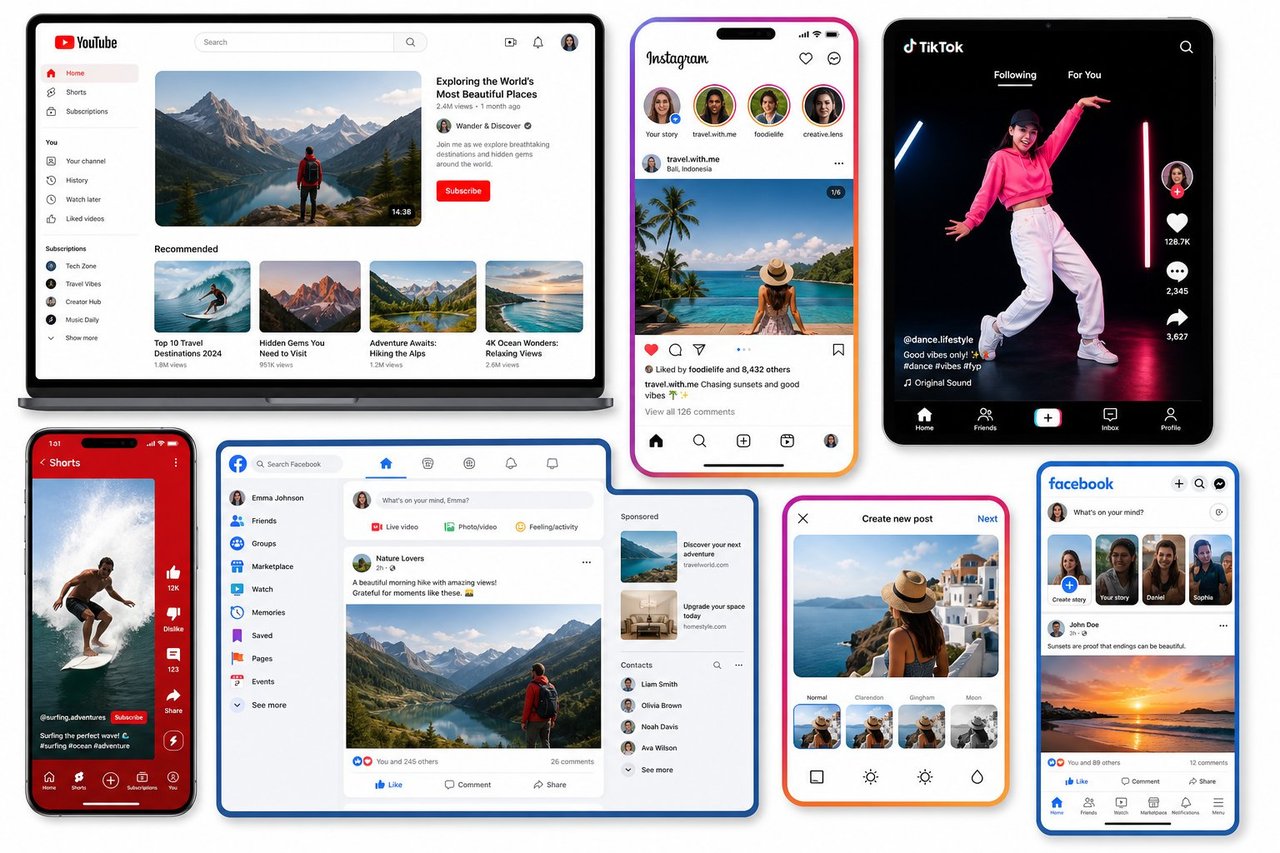Tap Create story card on Facebook mobile
This screenshot has height=853, width=1280.
click(x=1069, y=570)
